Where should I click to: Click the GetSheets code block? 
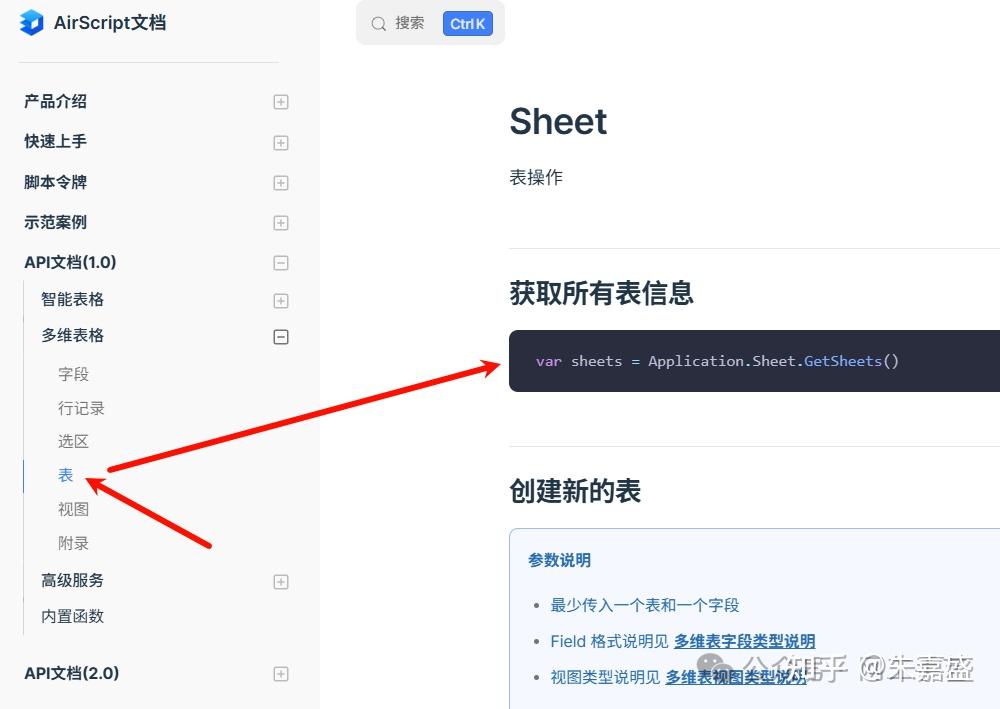tap(754, 361)
